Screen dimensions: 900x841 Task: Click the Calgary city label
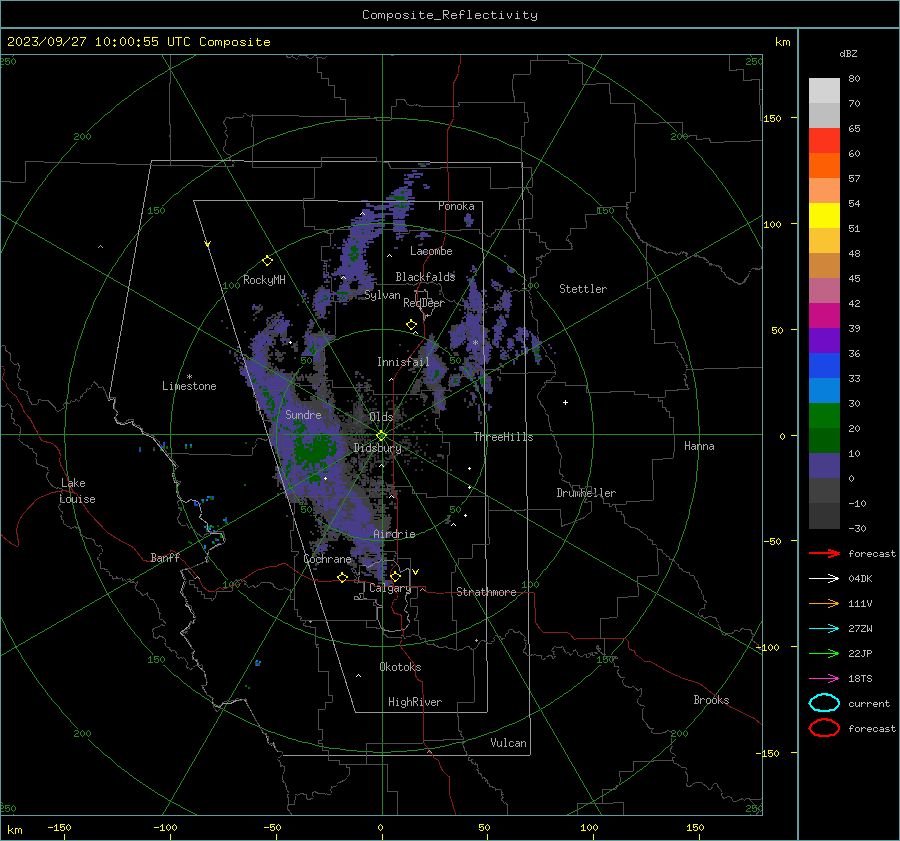390,588
